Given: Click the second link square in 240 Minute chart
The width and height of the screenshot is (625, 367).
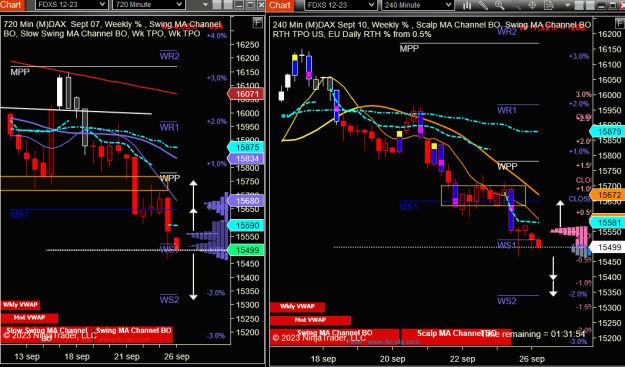Looking at the screenshot, I should [x=590, y=5].
